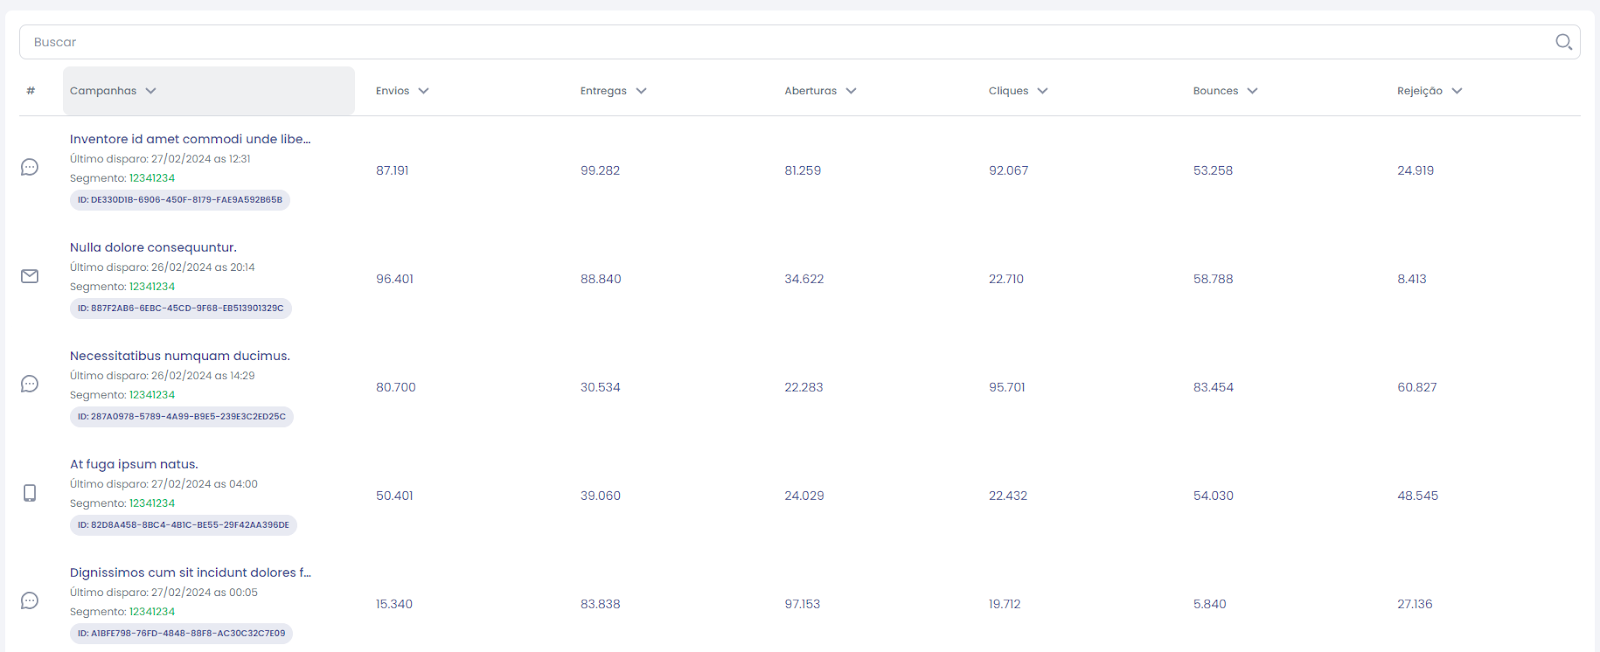Click Bounces value 83.454
The width and height of the screenshot is (1600, 652).
click(x=1213, y=388)
